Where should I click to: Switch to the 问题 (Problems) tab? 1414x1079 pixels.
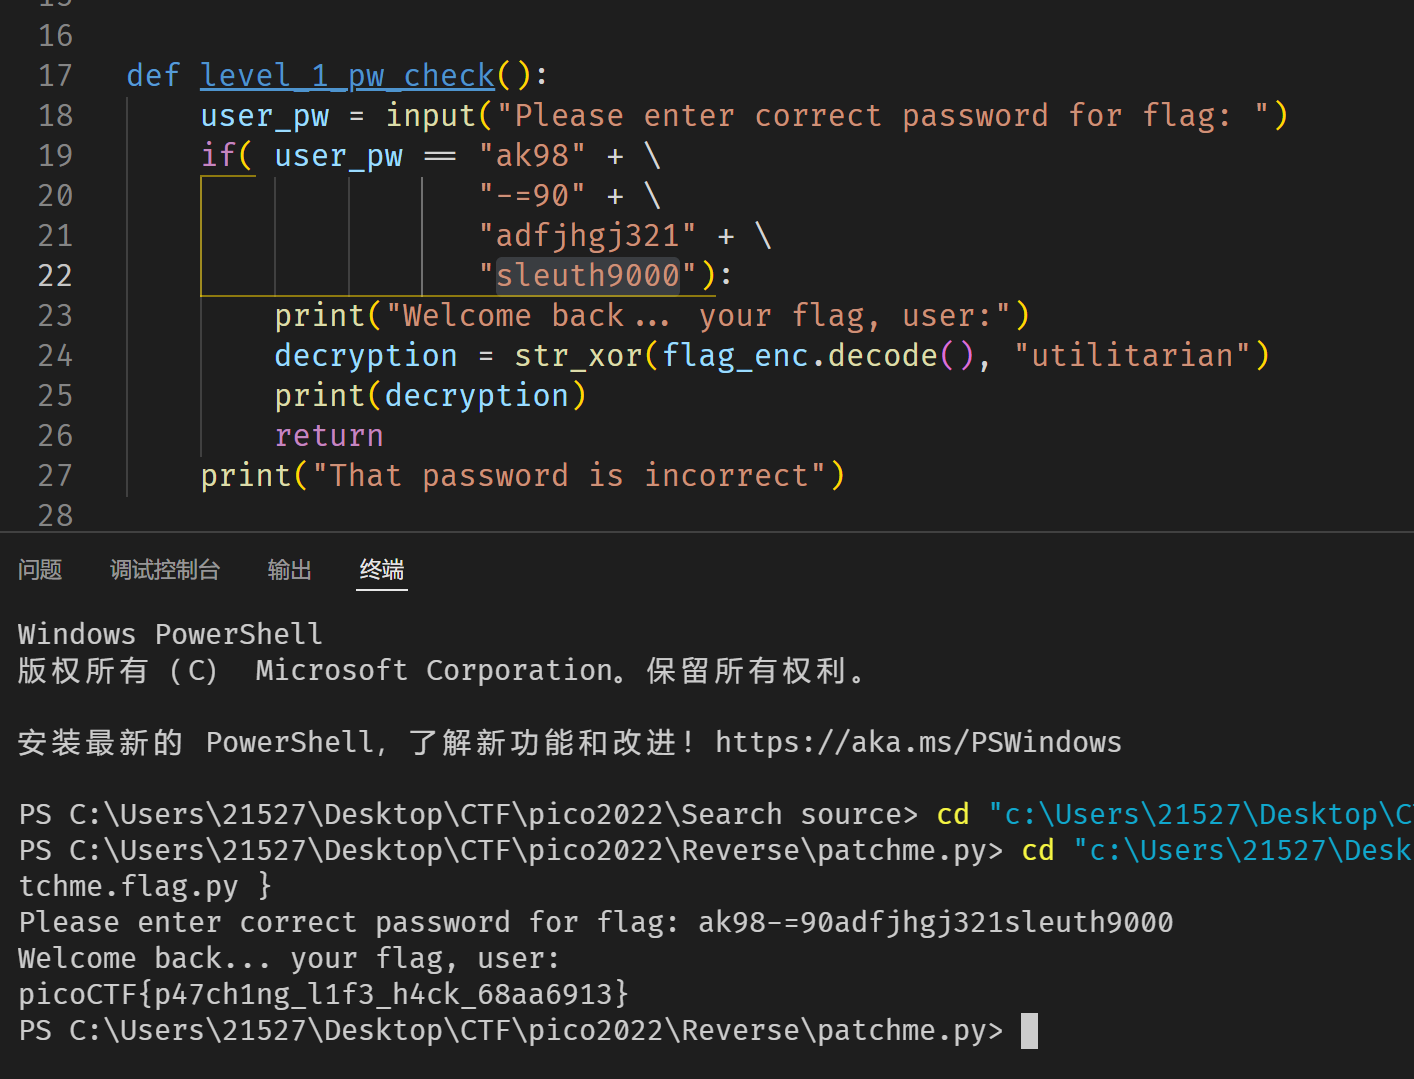(40, 570)
